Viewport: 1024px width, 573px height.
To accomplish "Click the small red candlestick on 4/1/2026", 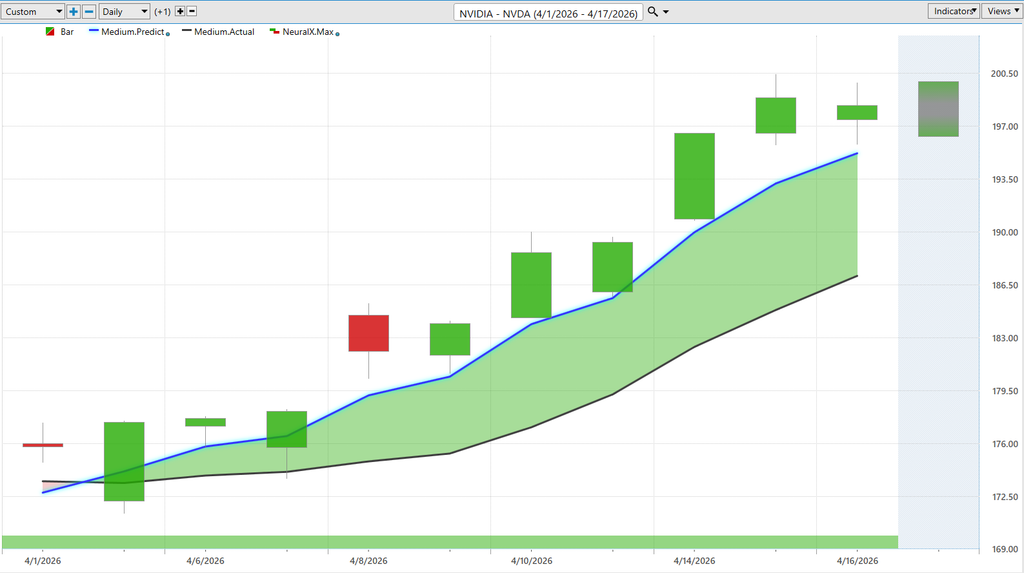I will pos(43,445).
